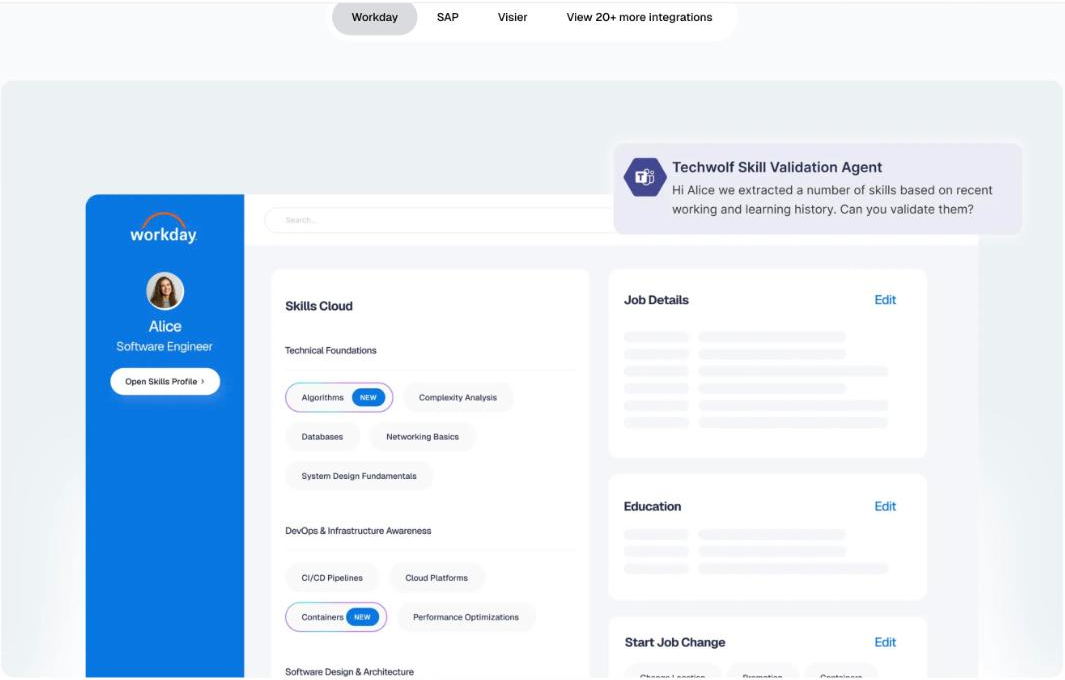Screen dimensions: 1065x680
Task: Click the Microsoft Teams hexagon icon
Action: (x=645, y=177)
